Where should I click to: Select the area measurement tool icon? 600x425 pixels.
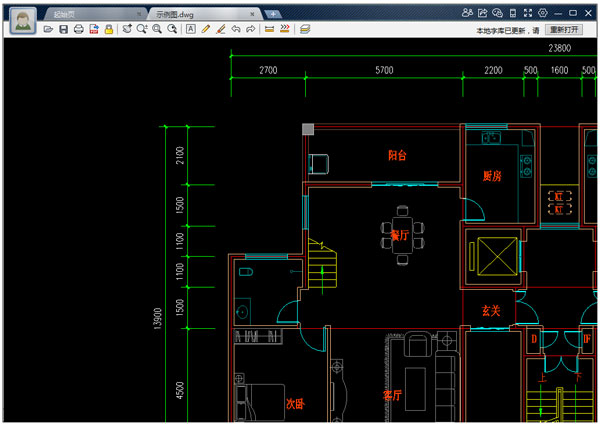pos(285,29)
